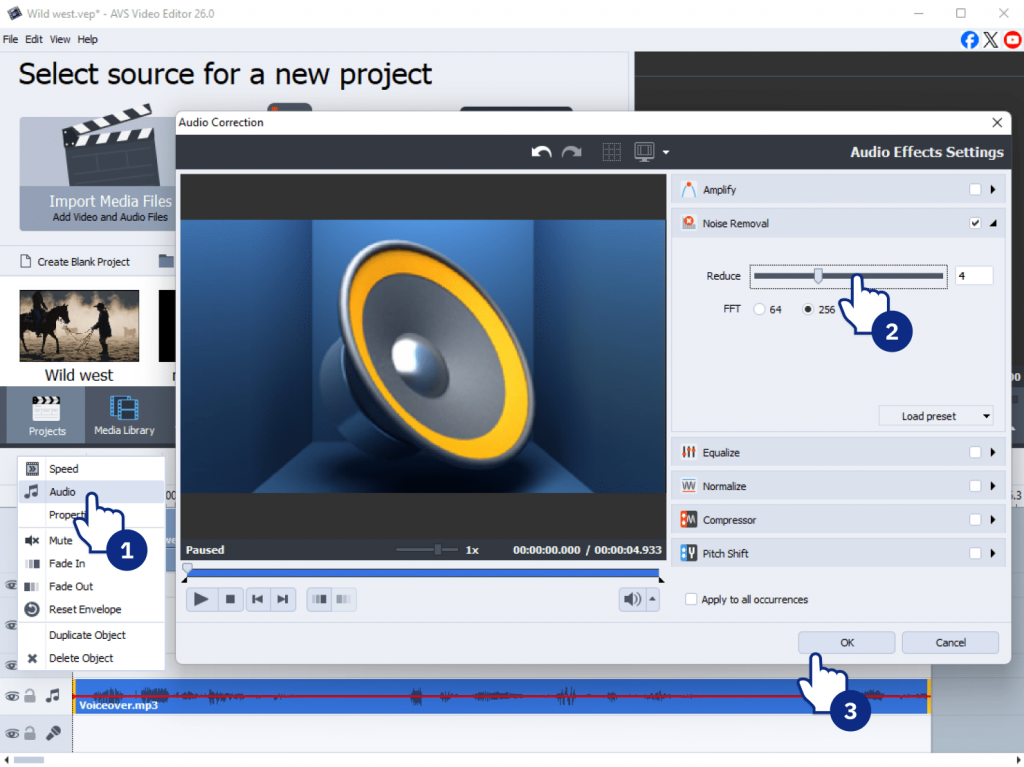Viewport: 1024px width, 767px height.
Task: Open the Media Library panel
Action: [x=124, y=415]
